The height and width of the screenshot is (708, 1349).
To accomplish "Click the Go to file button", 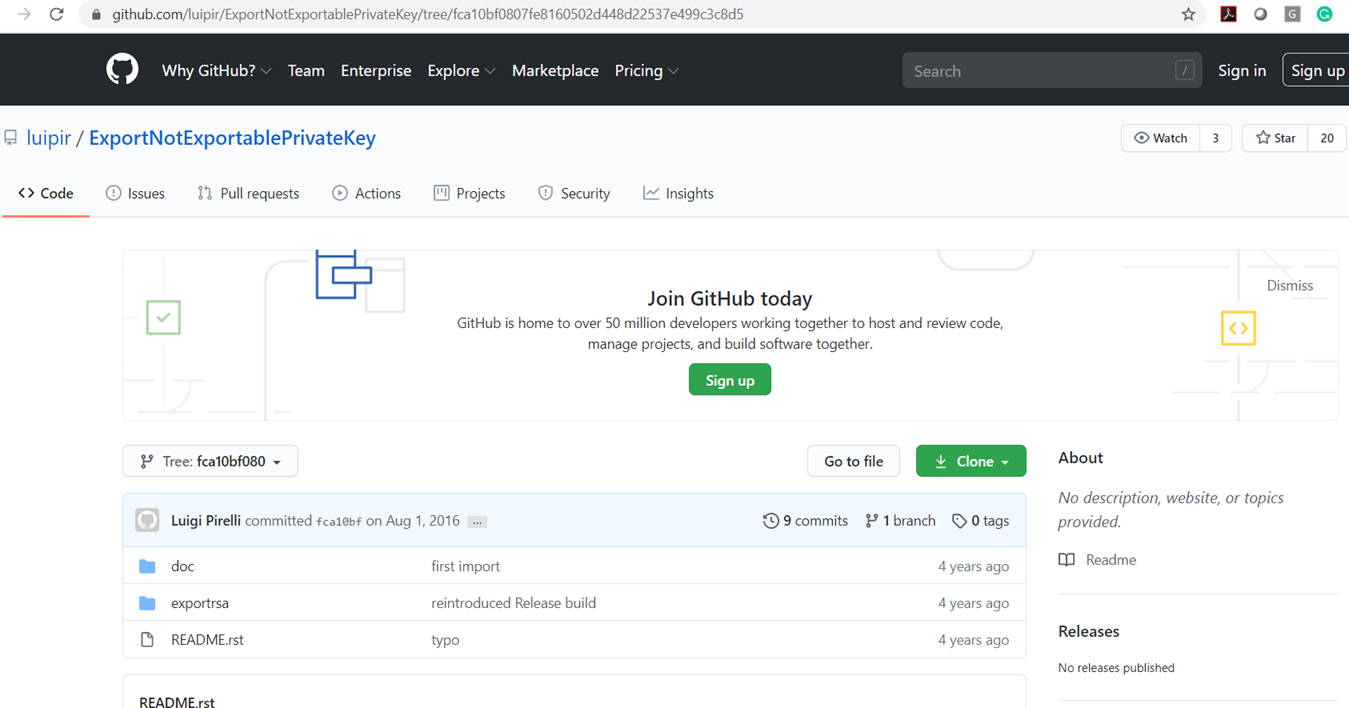I will [854, 461].
